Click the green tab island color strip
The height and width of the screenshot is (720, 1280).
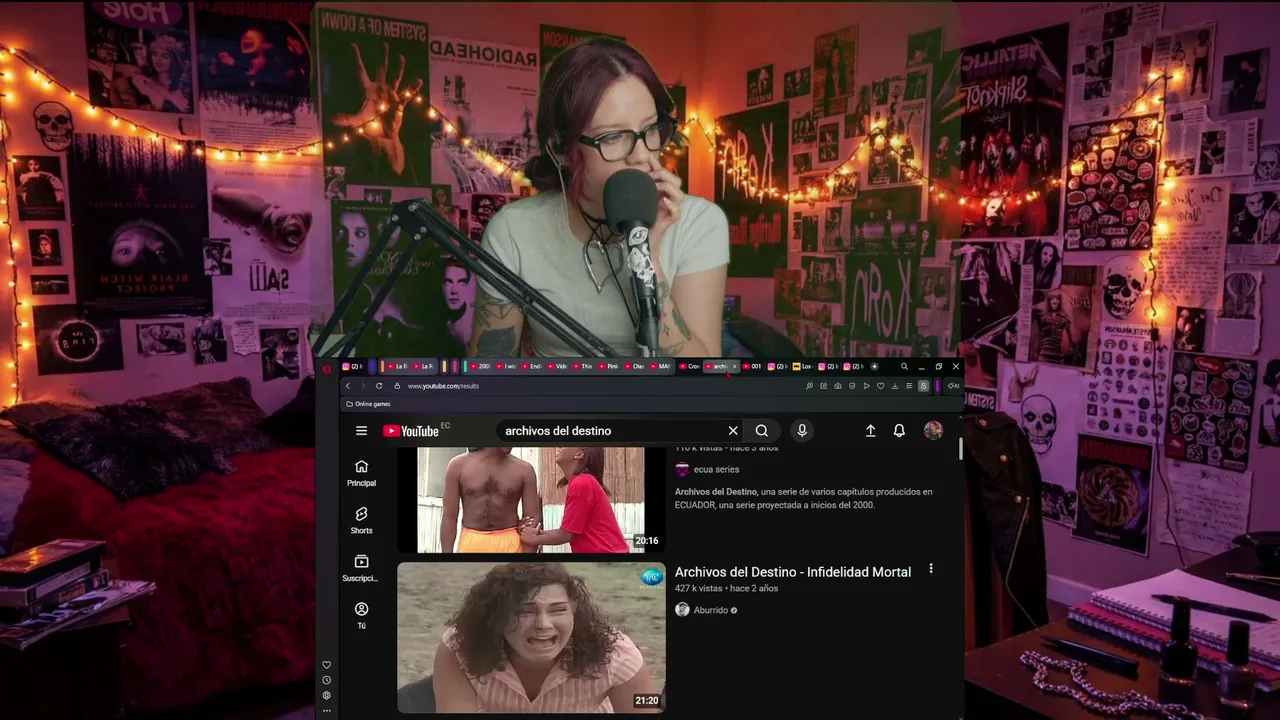pyautogui.click(x=465, y=367)
